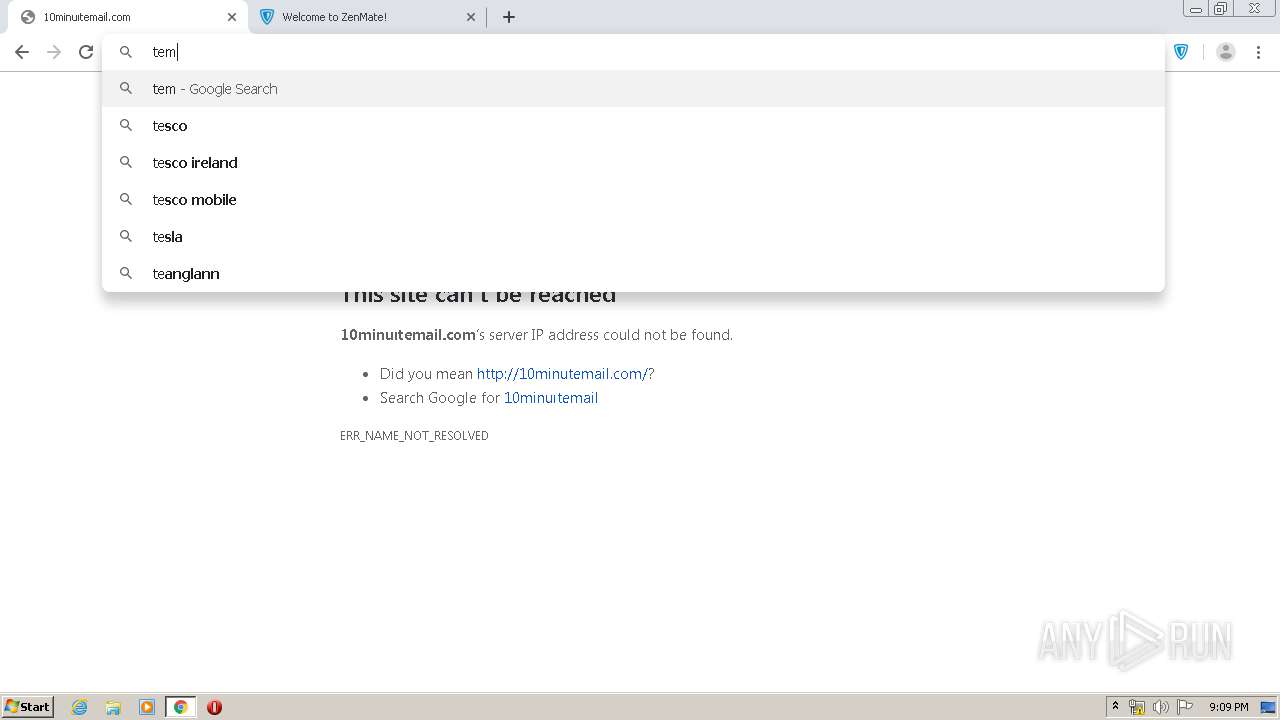
Task: Click the forward navigation arrow
Action: tap(54, 52)
